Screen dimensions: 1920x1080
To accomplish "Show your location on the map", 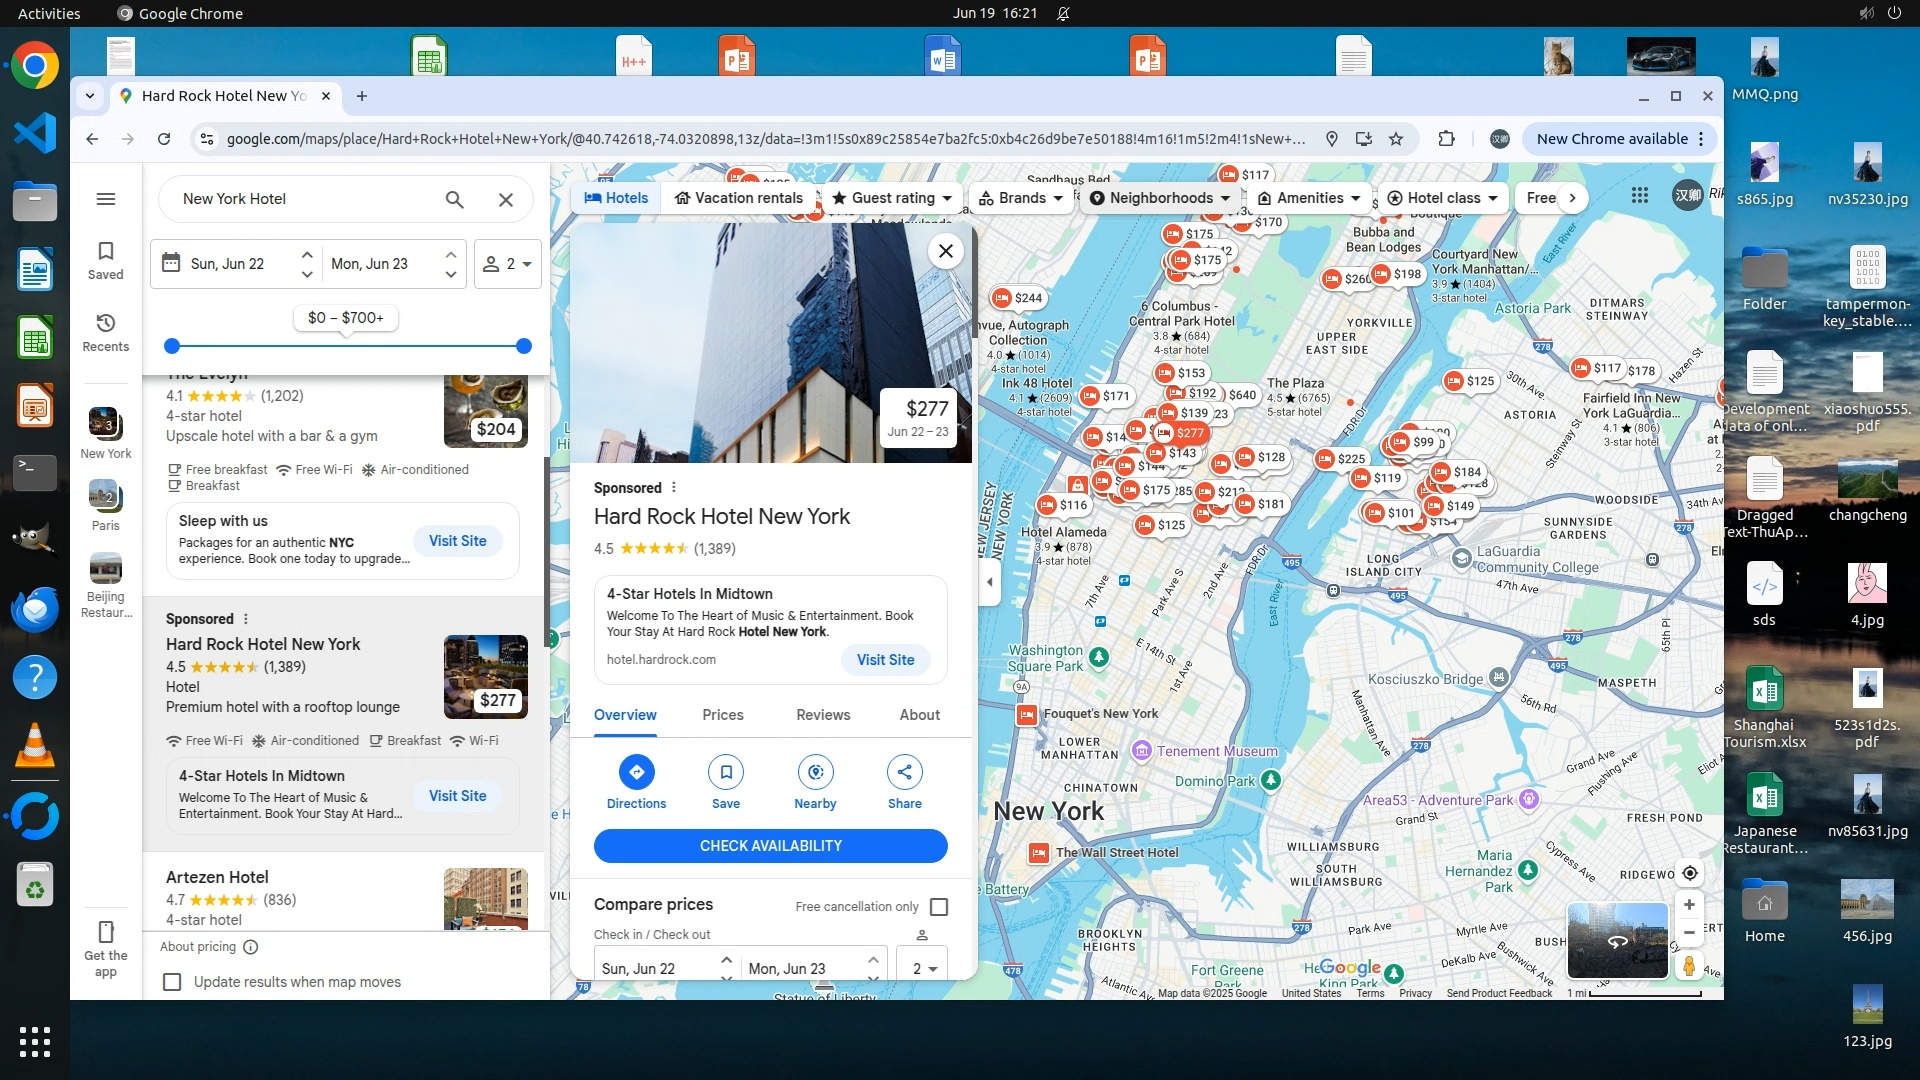I will [1689, 873].
